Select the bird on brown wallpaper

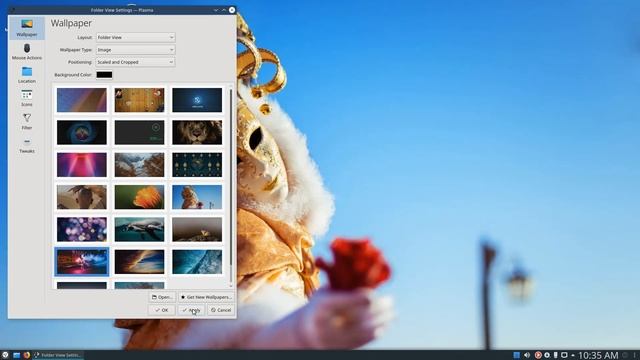82,197
